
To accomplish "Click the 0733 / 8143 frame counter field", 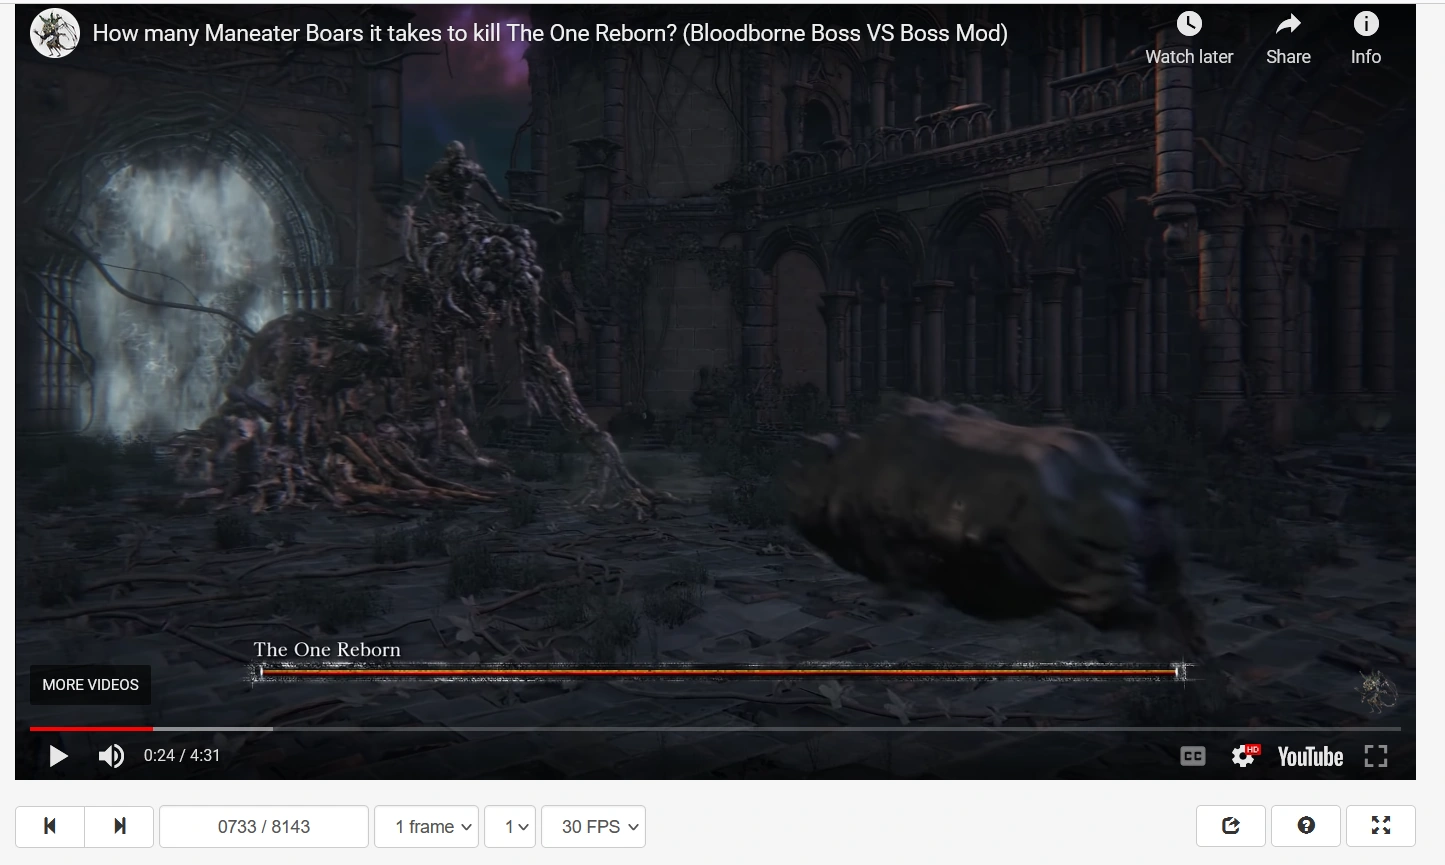I will point(264,826).
